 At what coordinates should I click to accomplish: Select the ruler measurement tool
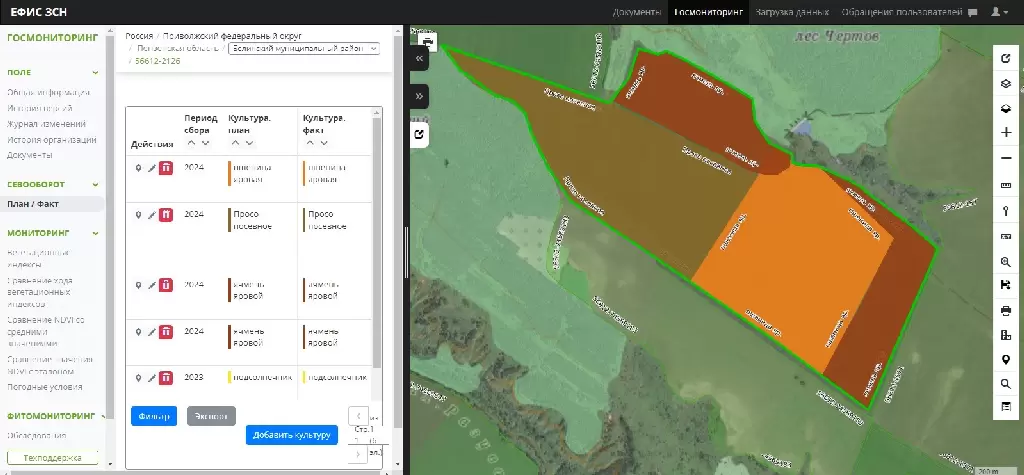(x=1006, y=185)
